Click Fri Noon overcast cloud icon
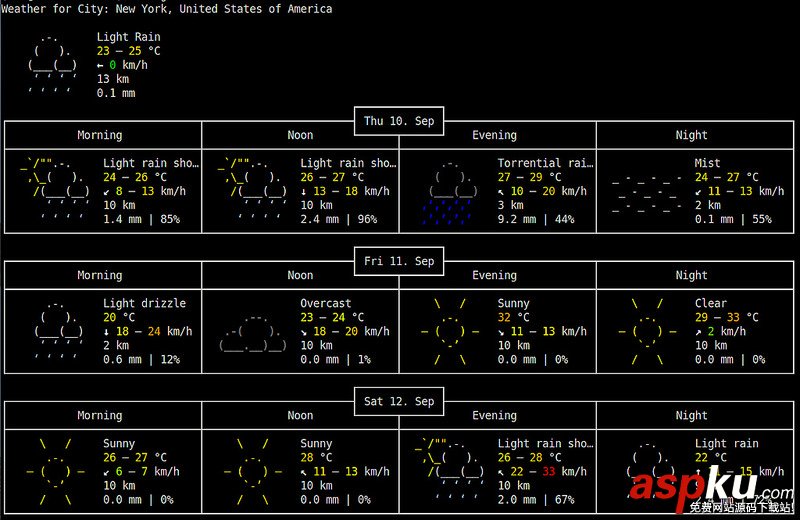This screenshot has height=520, width=800. point(253,334)
